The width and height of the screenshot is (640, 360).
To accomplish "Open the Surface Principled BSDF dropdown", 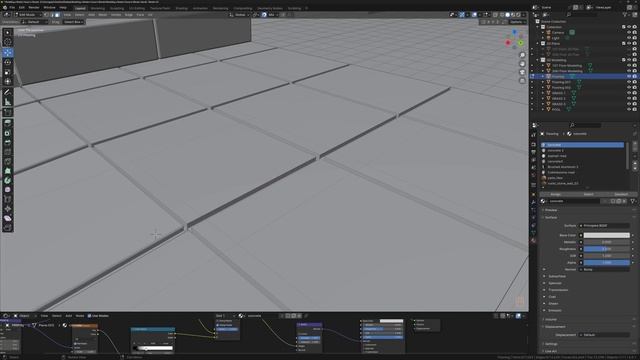I will (x=604, y=226).
